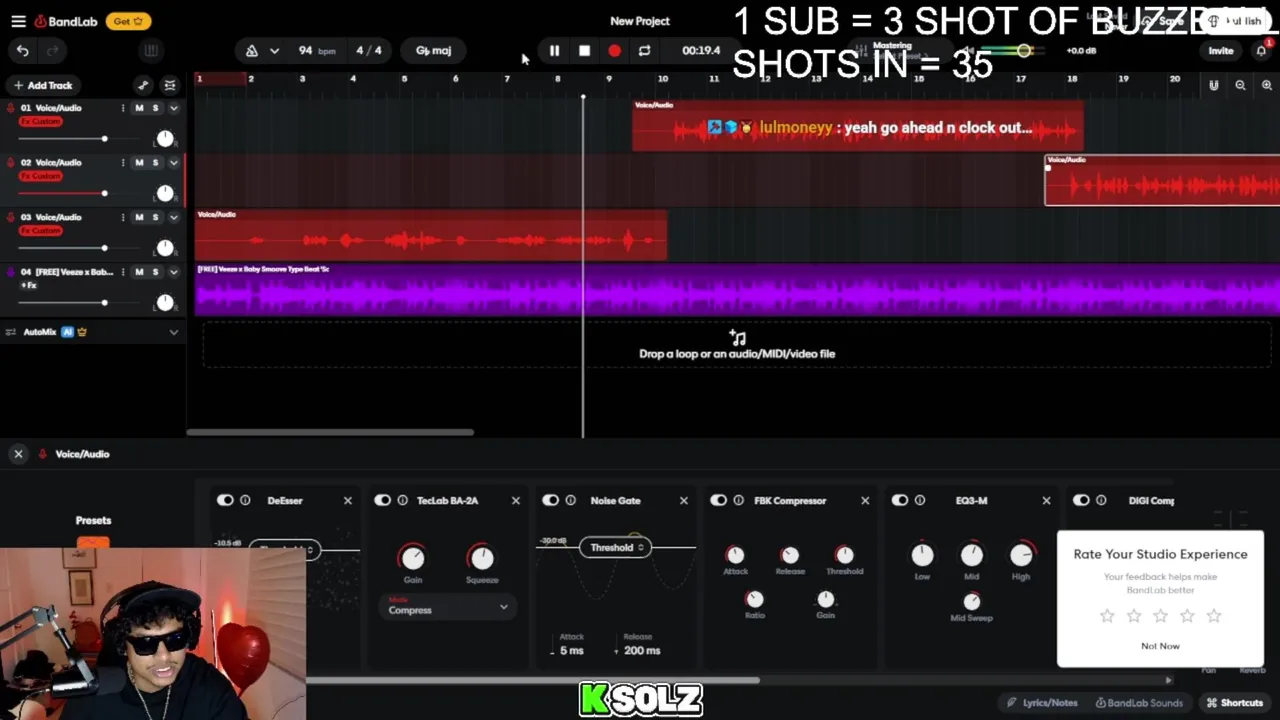1280x720 pixels.
Task: Start recording with the red circle
Action: coord(614,50)
